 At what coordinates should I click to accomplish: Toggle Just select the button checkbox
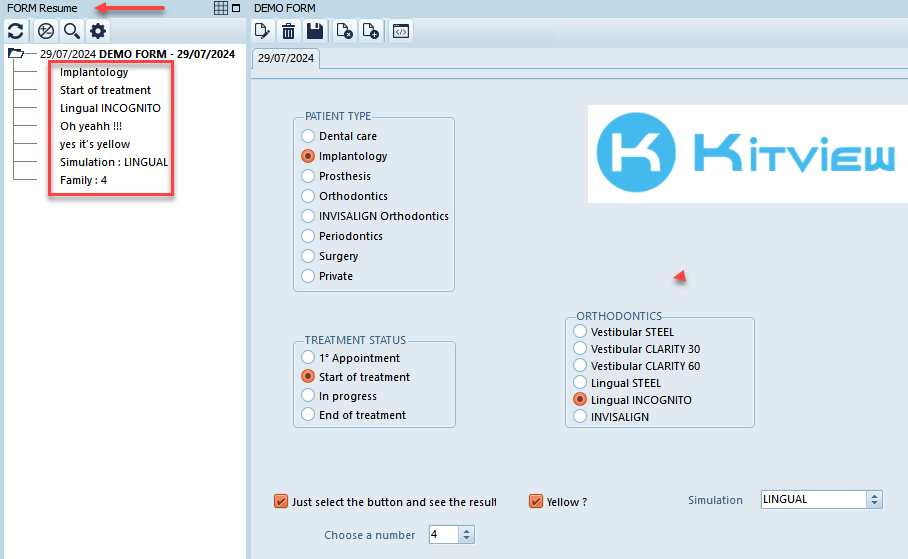[280, 501]
